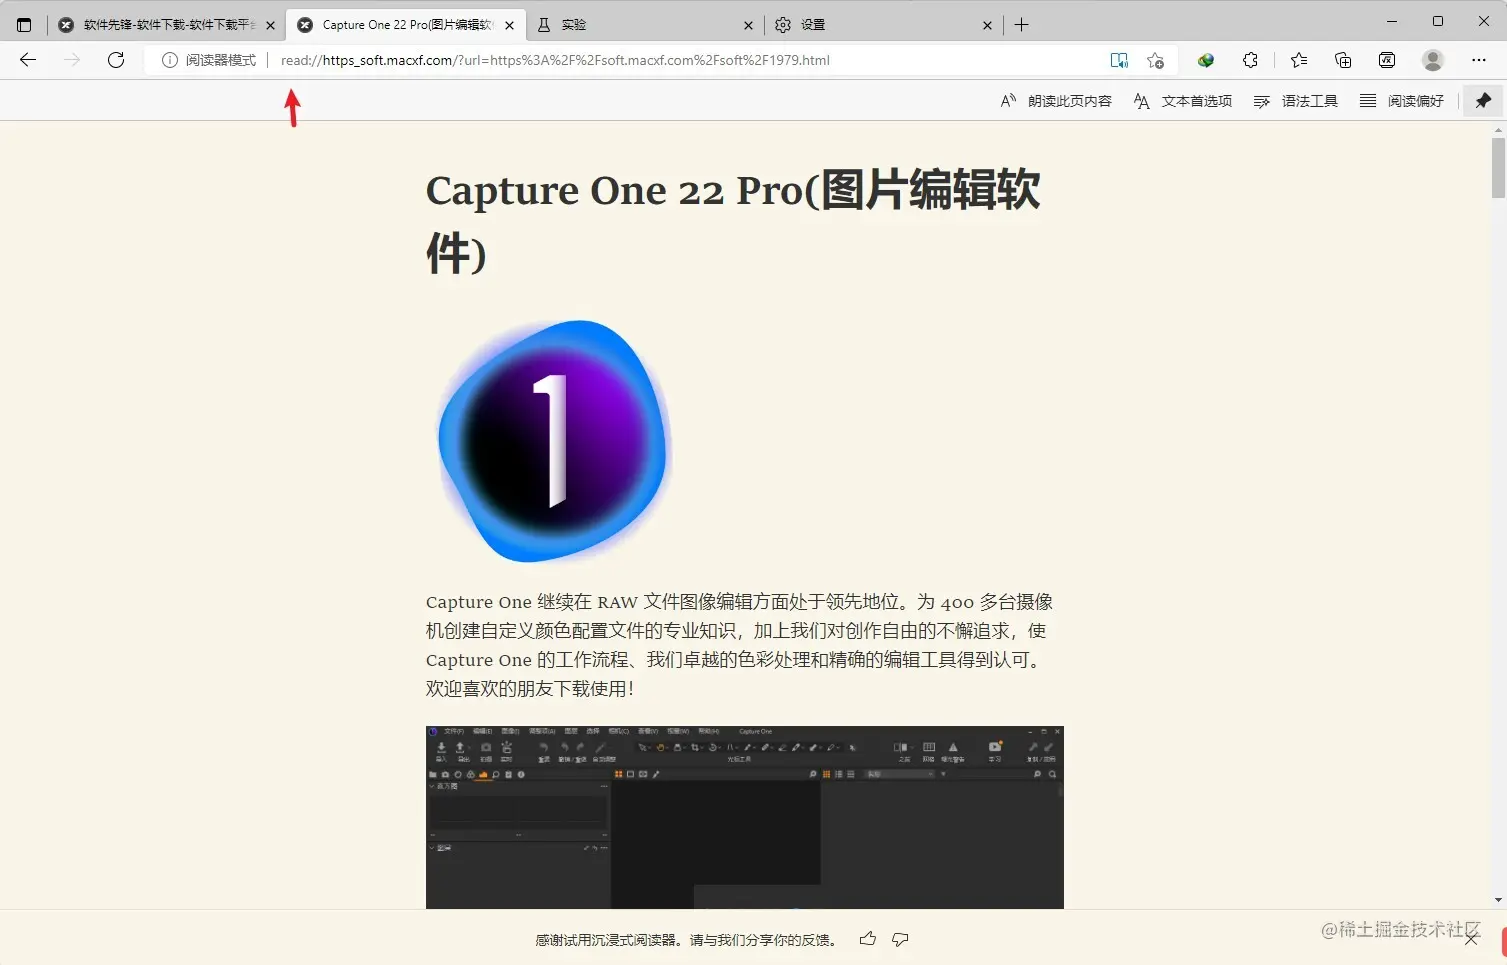Open 语法工具 grammar tools
Image resolution: width=1507 pixels, height=965 pixels.
coord(1295,101)
